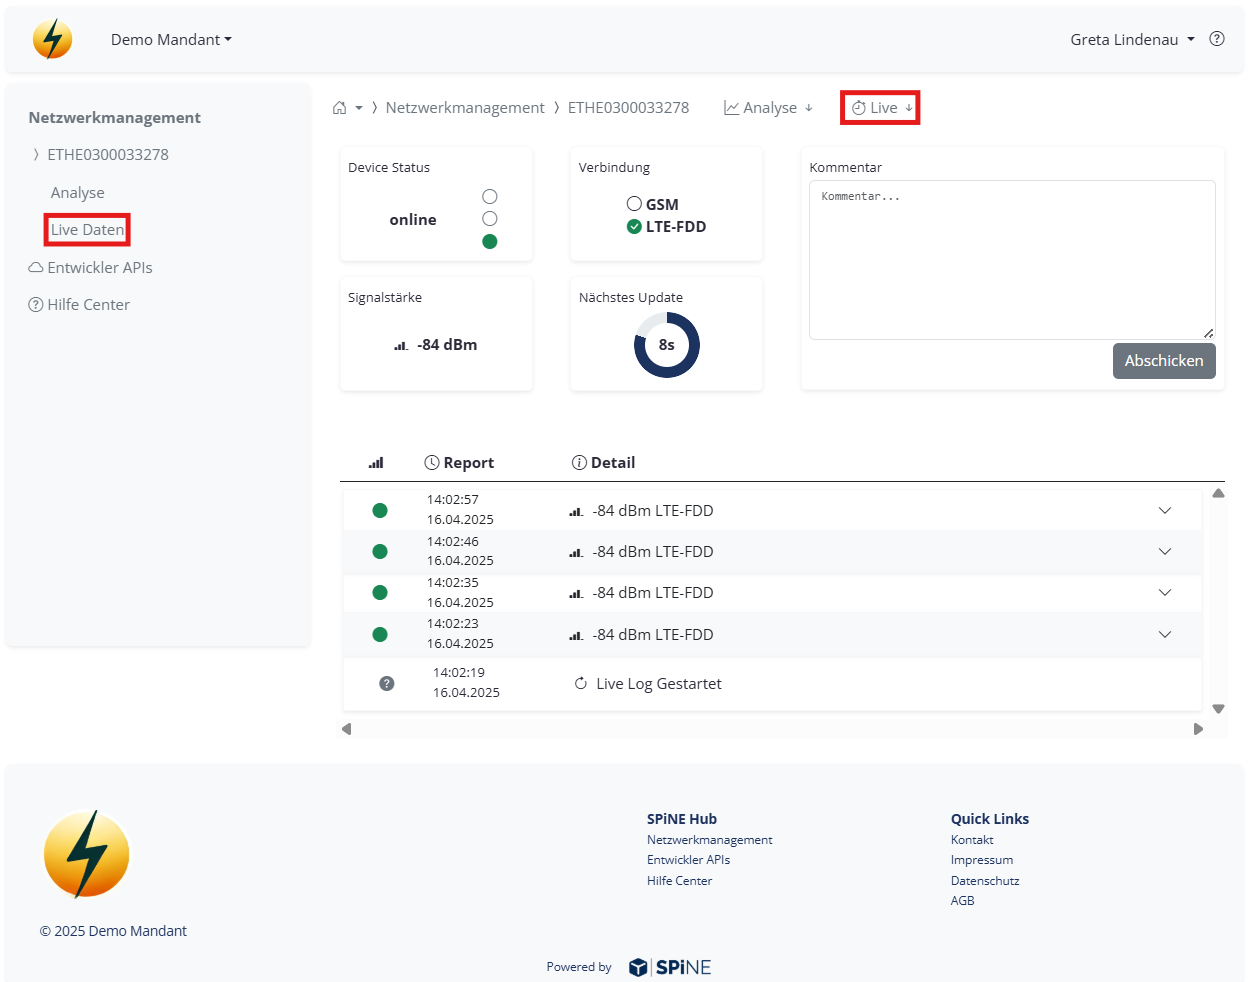Viewport: 1252px width, 982px height.
Task: Select the GSM connection radio option
Action: (634, 204)
